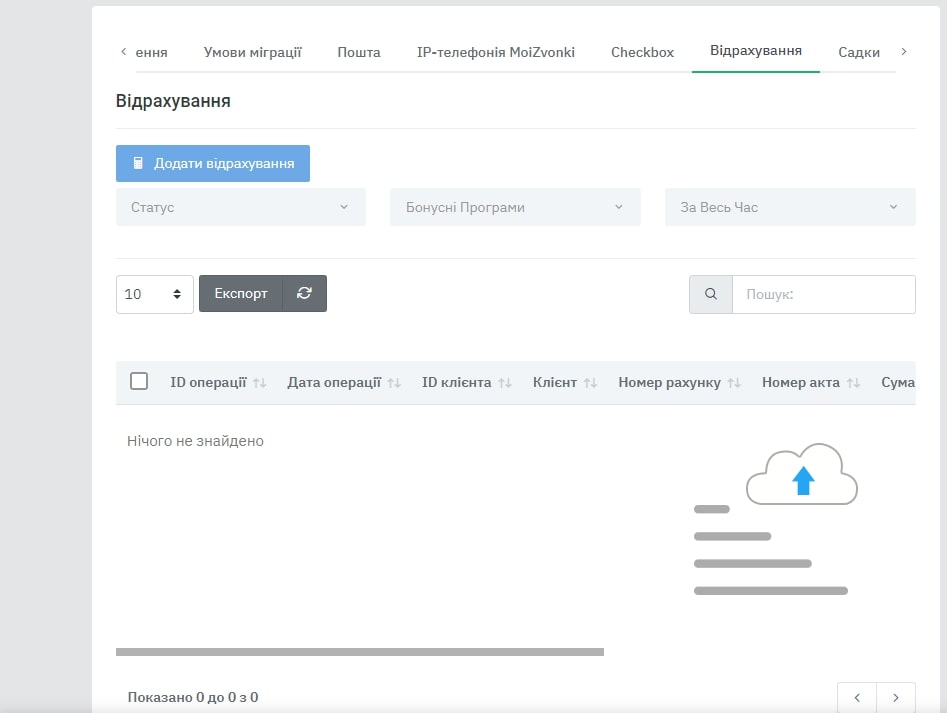Sort by Дата операції column arrows

(394, 383)
